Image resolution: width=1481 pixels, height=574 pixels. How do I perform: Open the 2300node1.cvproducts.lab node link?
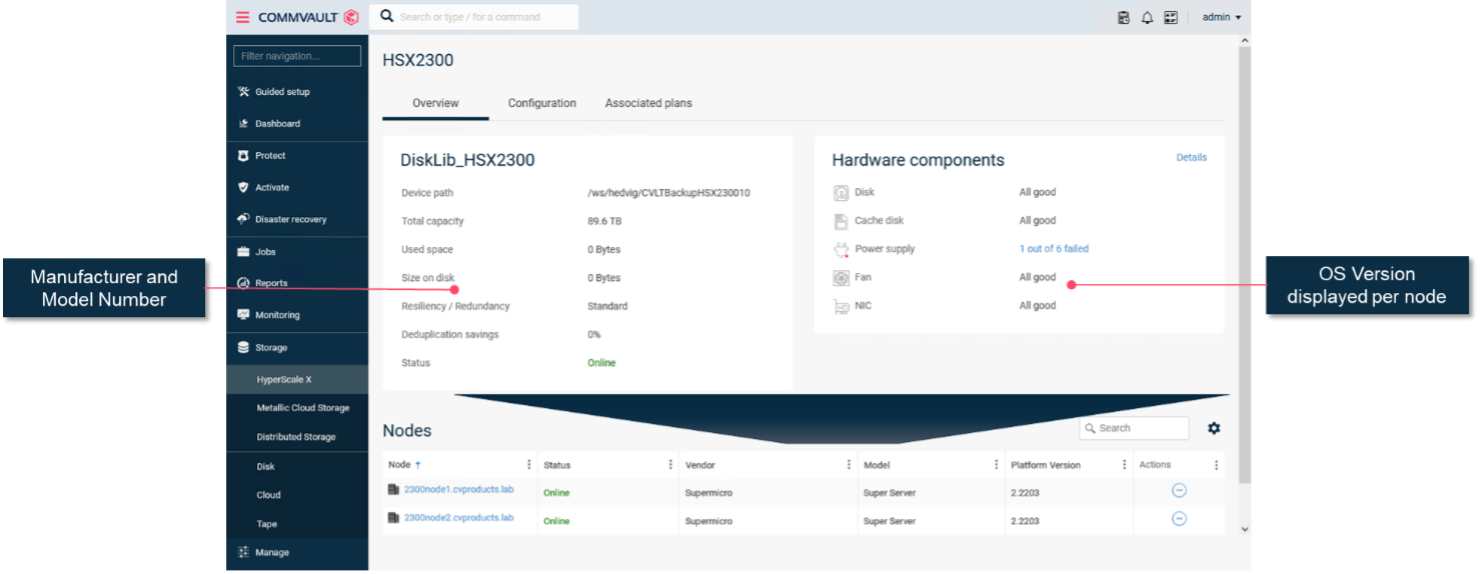pyautogui.click(x=459, y=489)
